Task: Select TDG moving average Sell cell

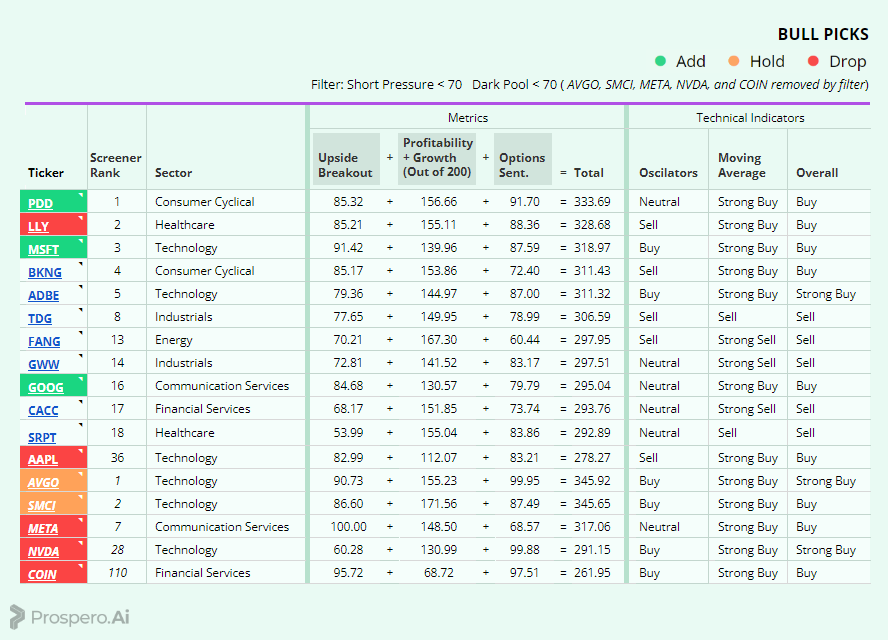Action: tap(727, 317)
